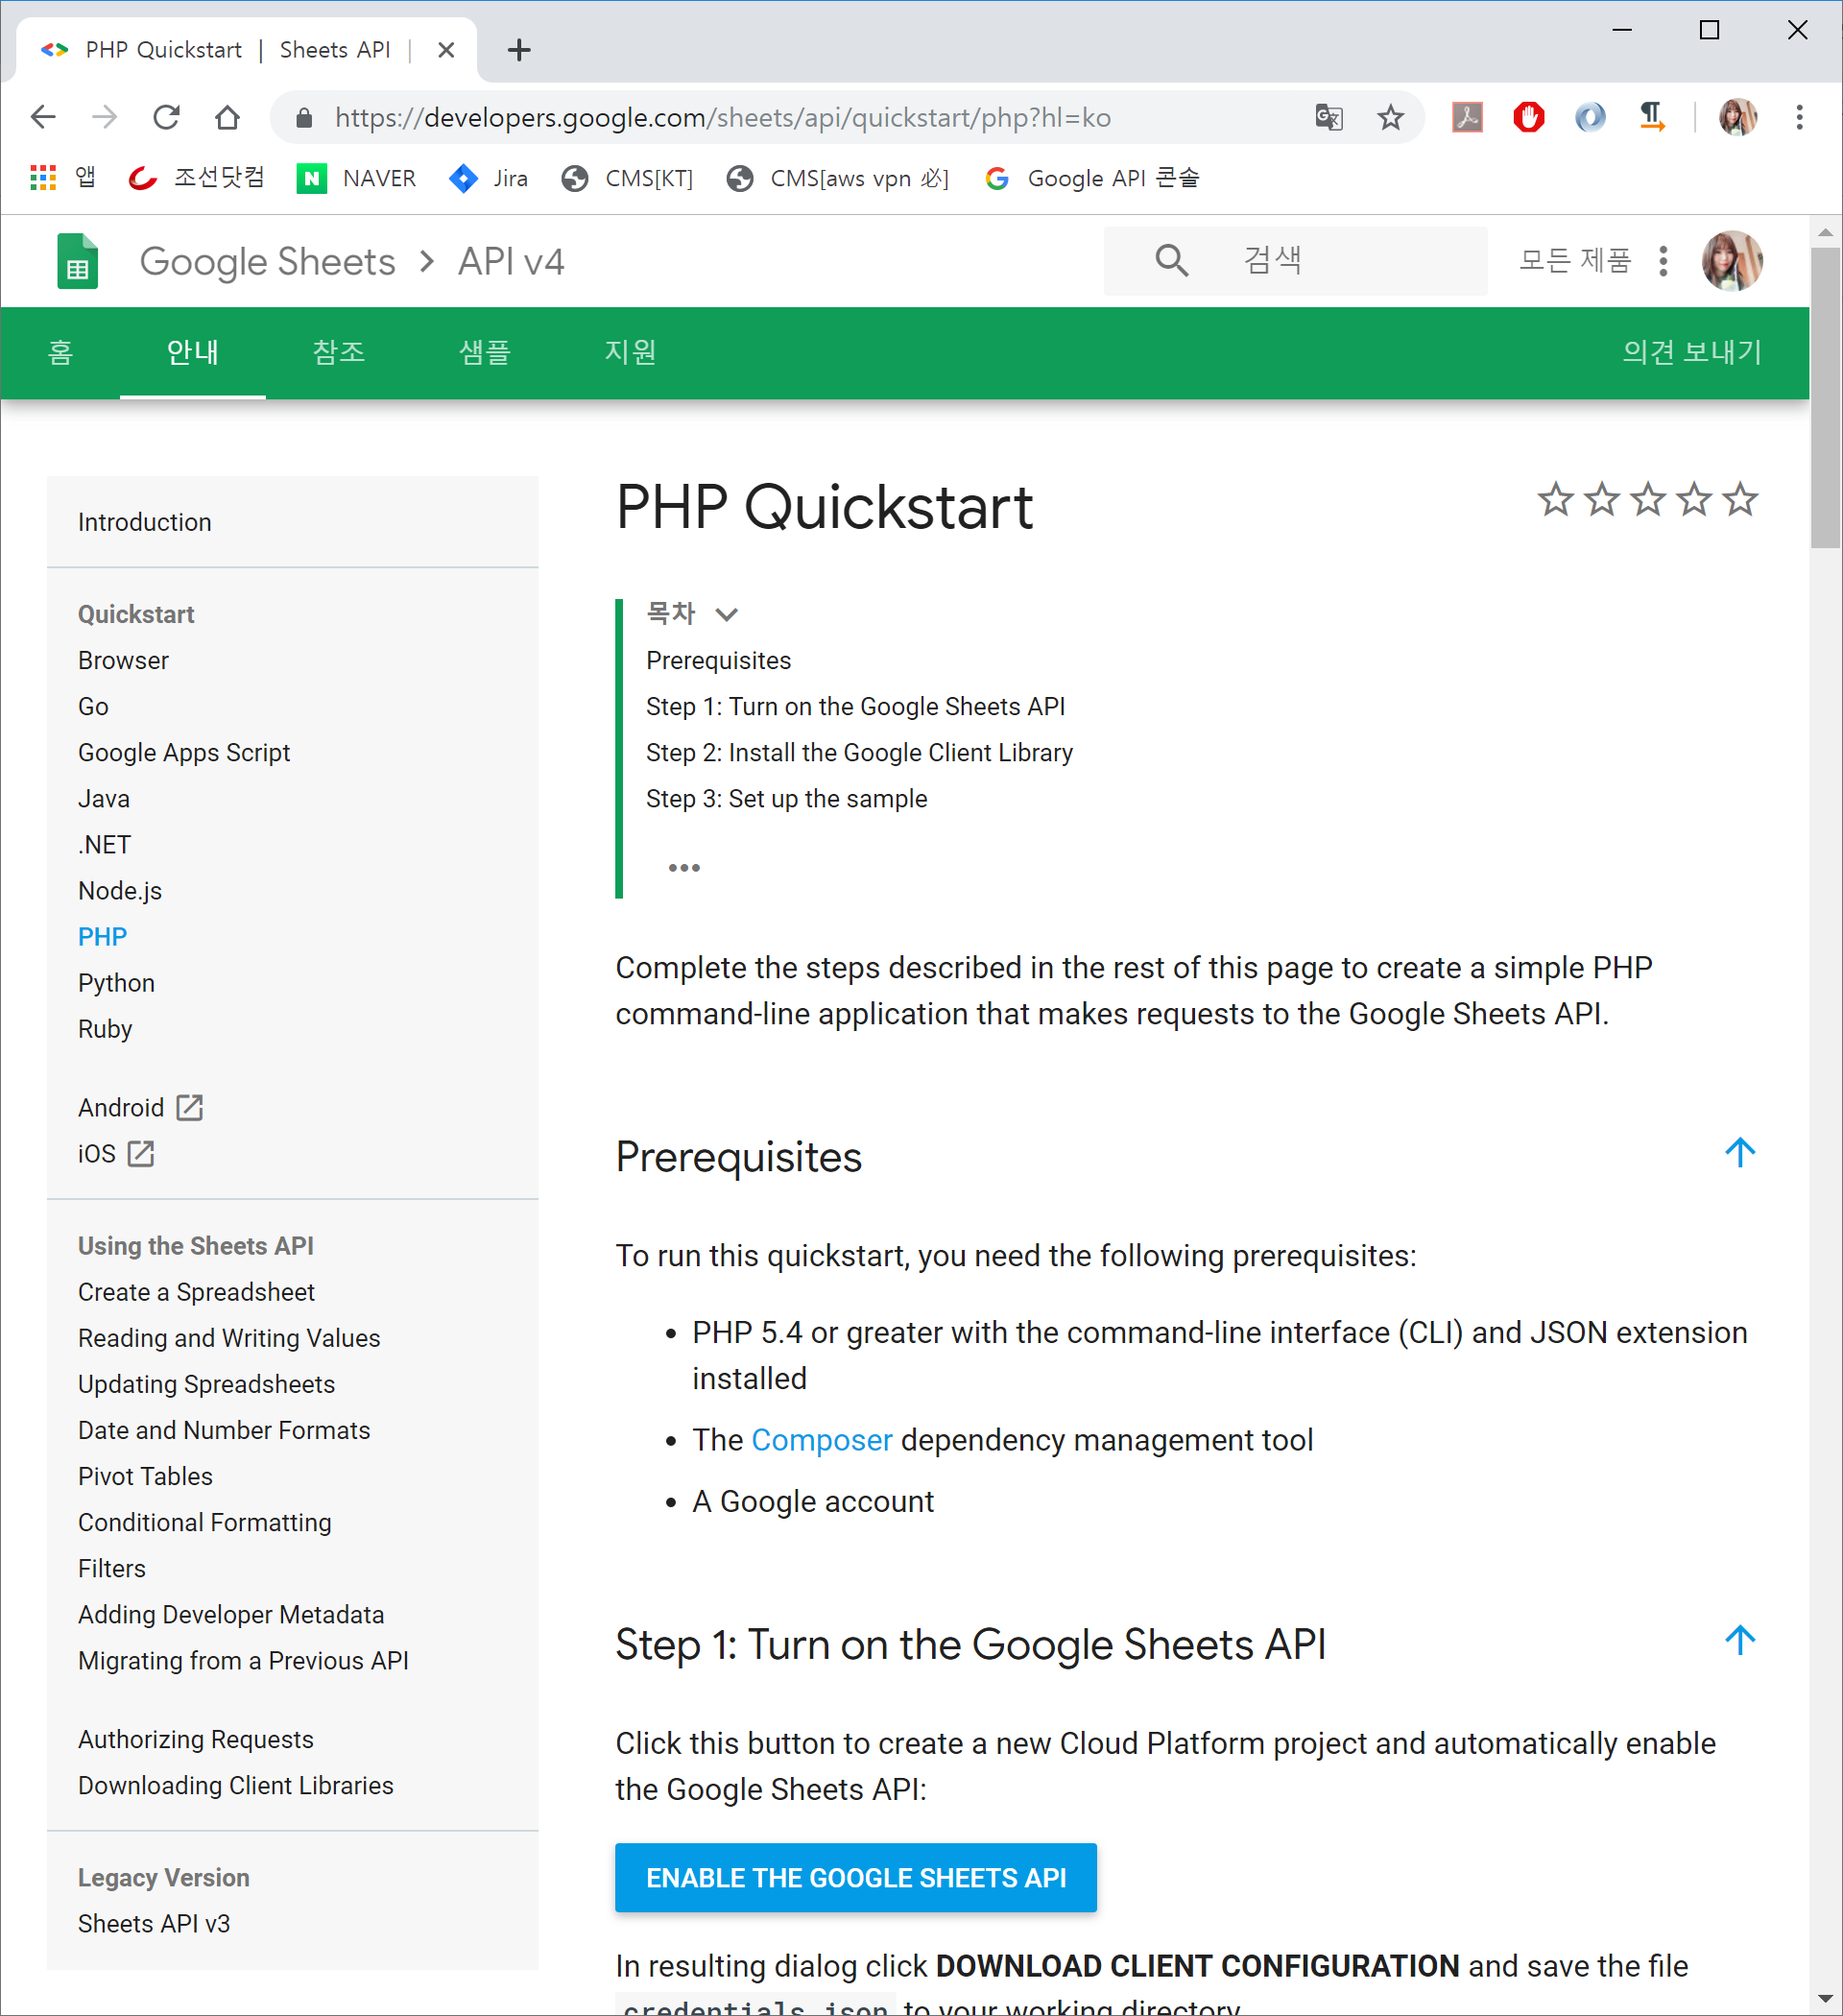Click the up arrow next to Prerequisites heading
This screenshot has width=1843, height=2016.
tap(1739, 1153)
